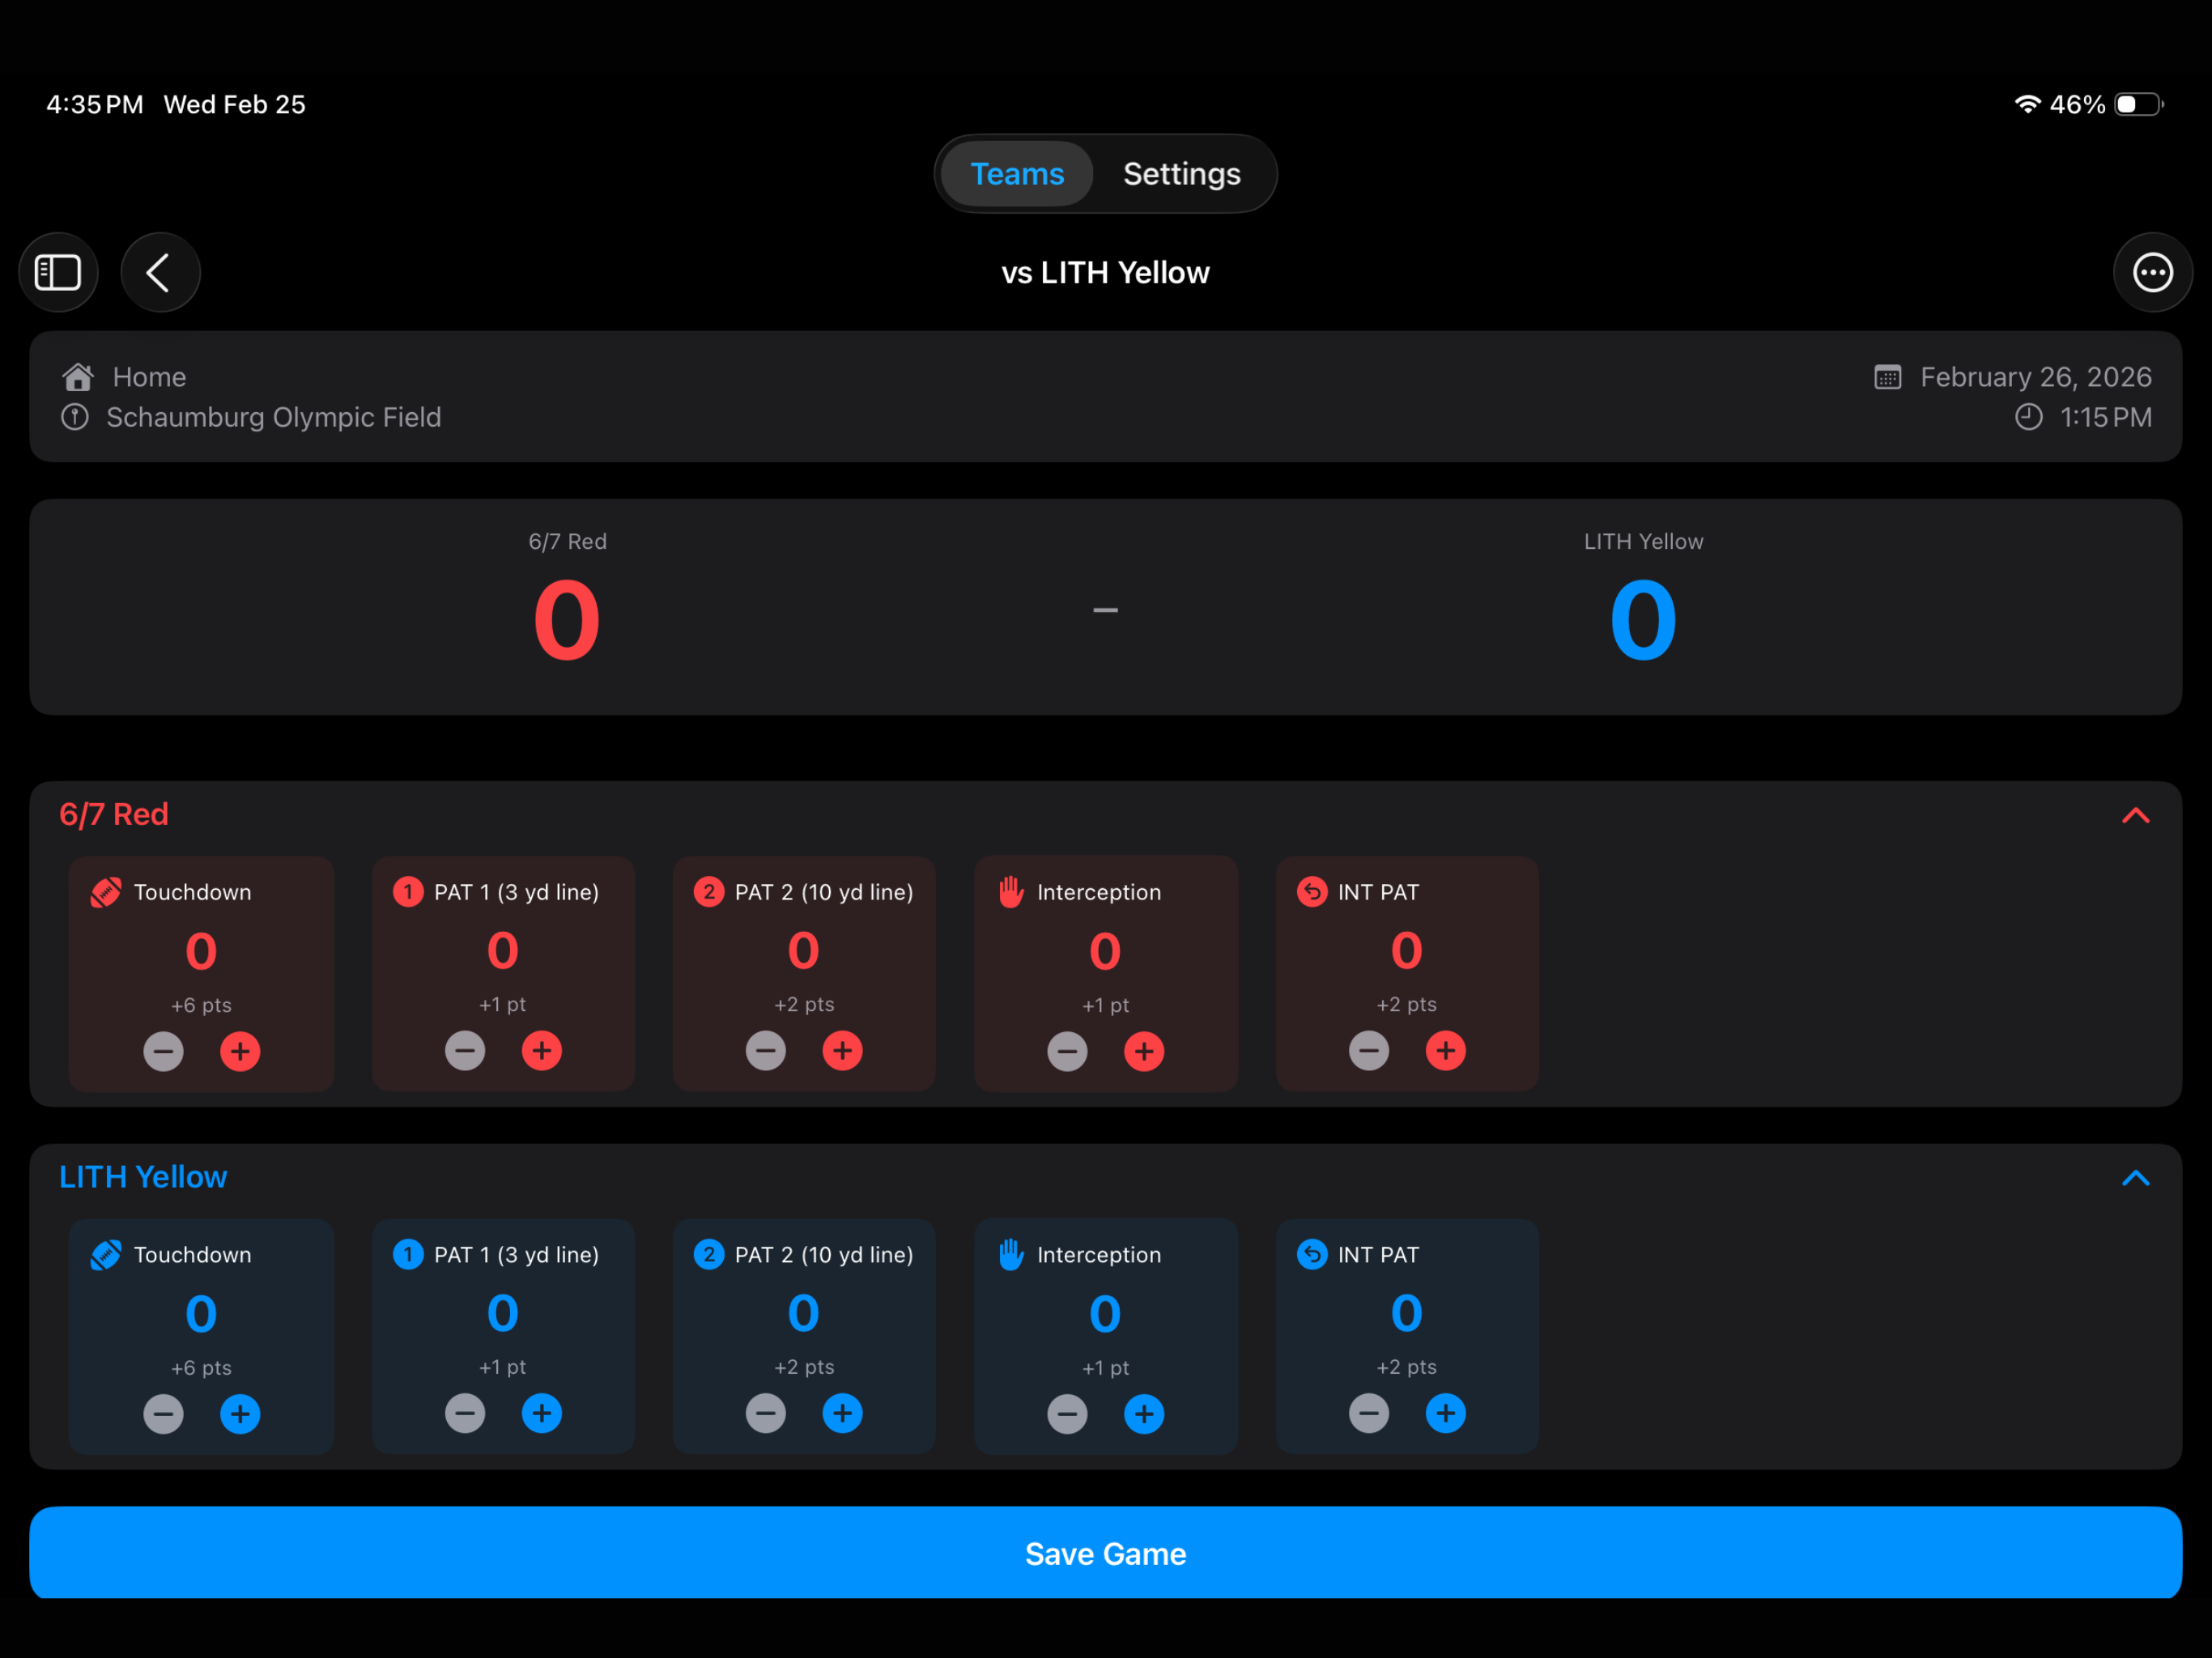
Task: Click the blue INT PAT return icon
Action: [x=1312, y=1254]
